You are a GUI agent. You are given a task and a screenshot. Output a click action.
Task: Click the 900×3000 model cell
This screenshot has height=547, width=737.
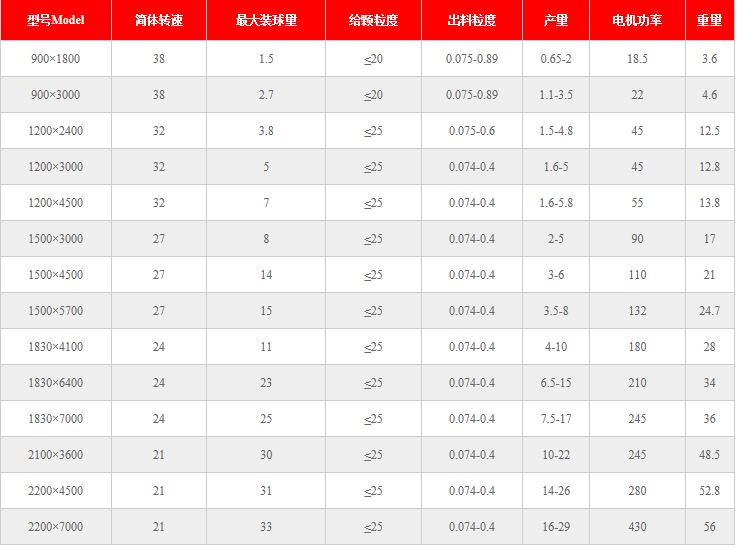(56, 95)
